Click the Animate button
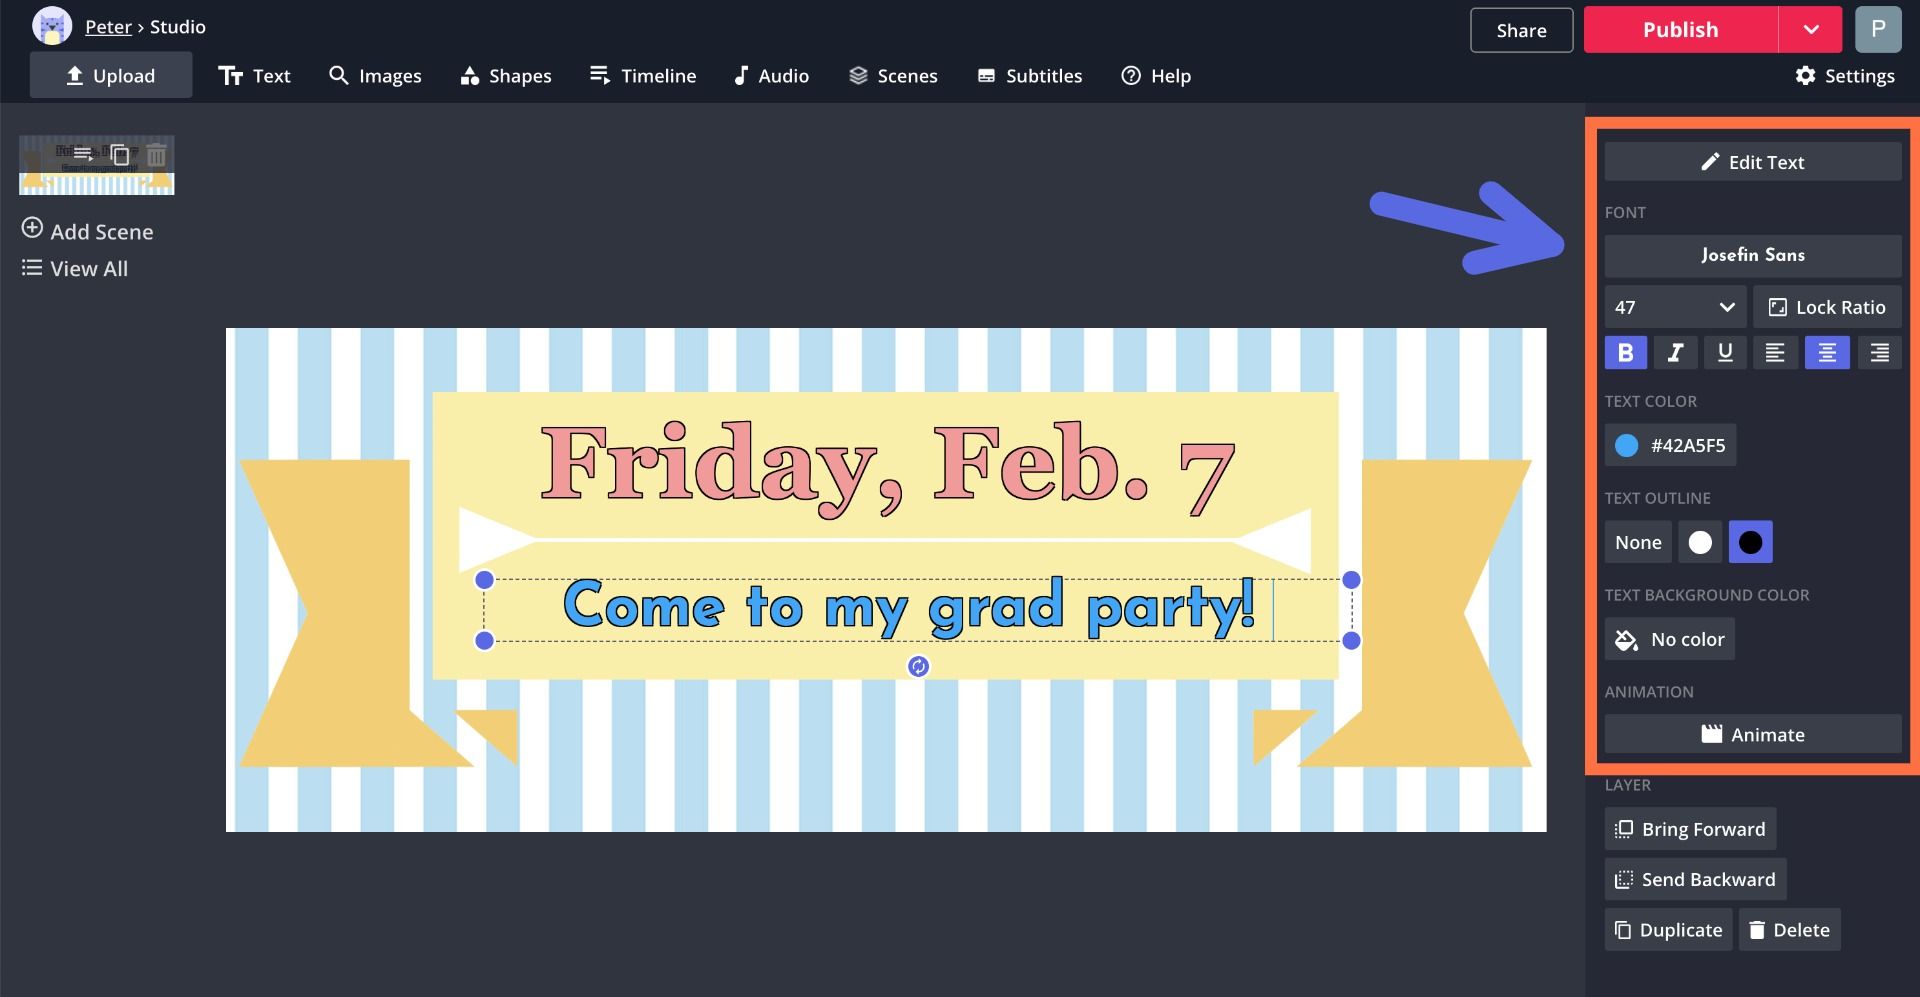1920x997 pixels. (x=1753, y=734)
